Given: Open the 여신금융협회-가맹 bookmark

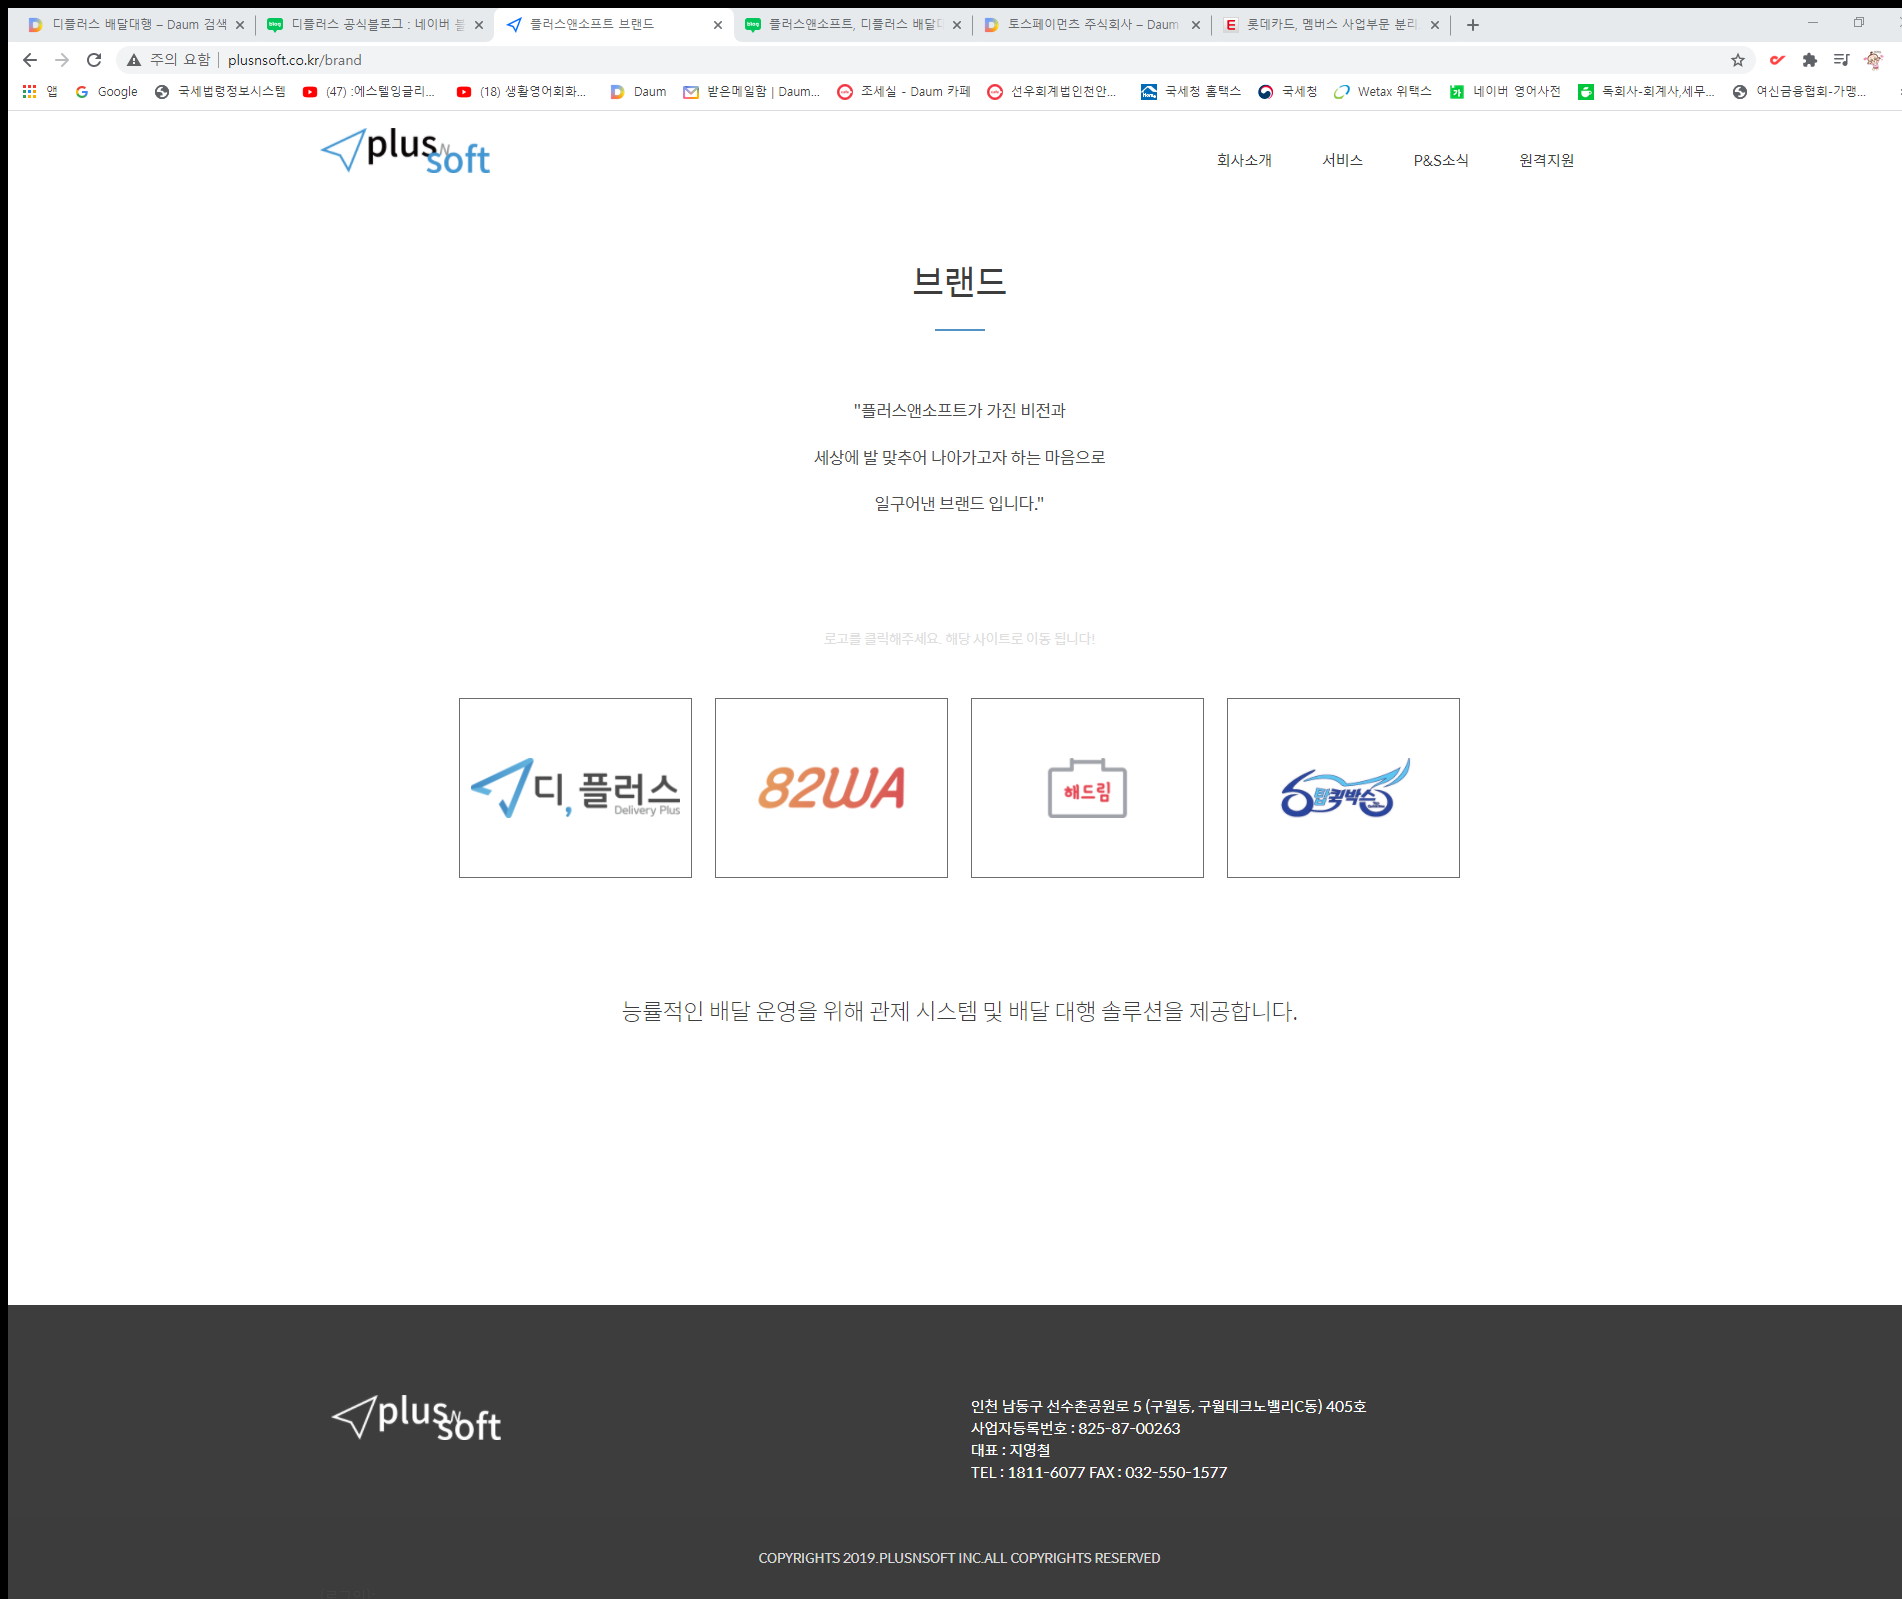Looking at the screenshot, I should (x=1799, y=91).
